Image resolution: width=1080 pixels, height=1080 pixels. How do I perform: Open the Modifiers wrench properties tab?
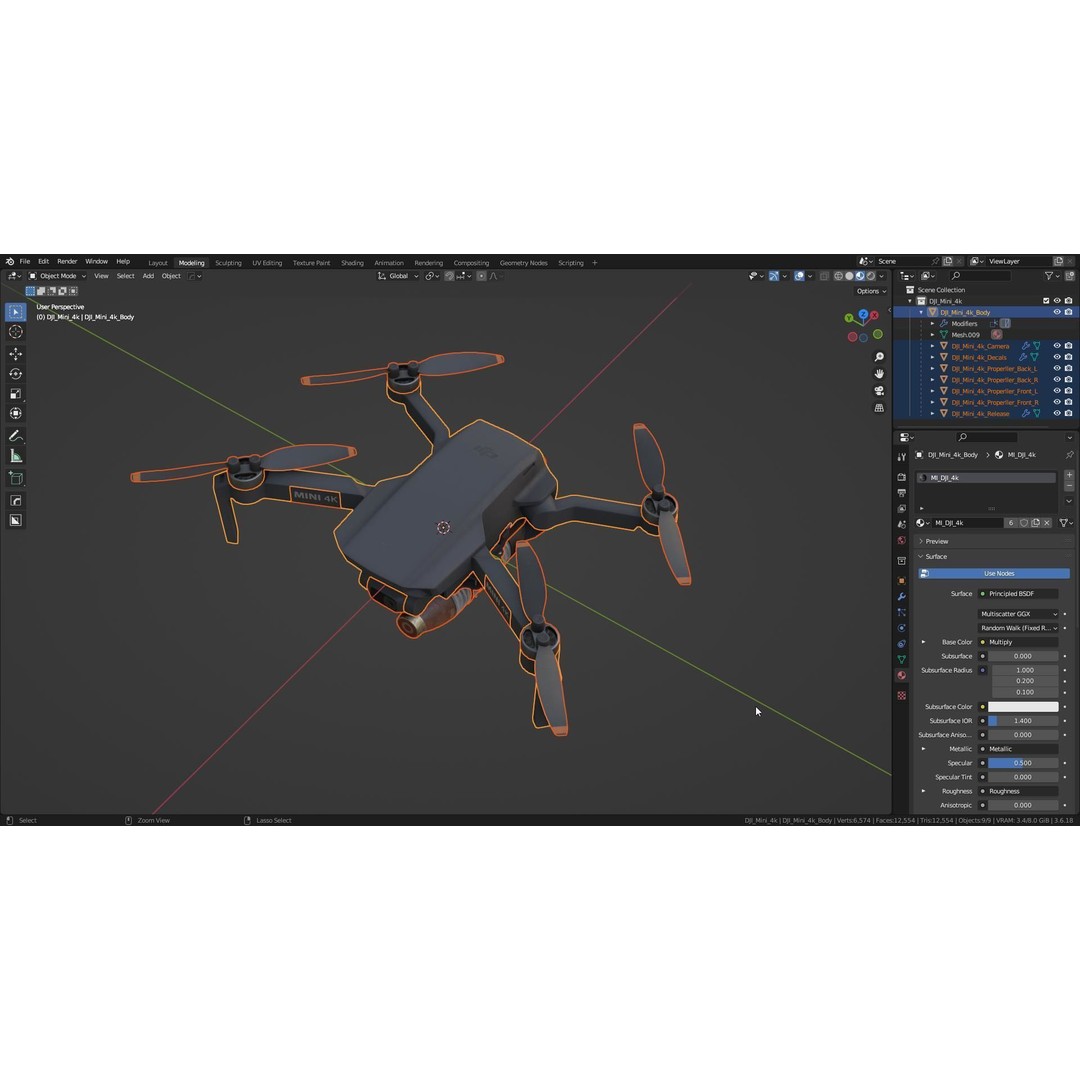(x=902, y=596)
